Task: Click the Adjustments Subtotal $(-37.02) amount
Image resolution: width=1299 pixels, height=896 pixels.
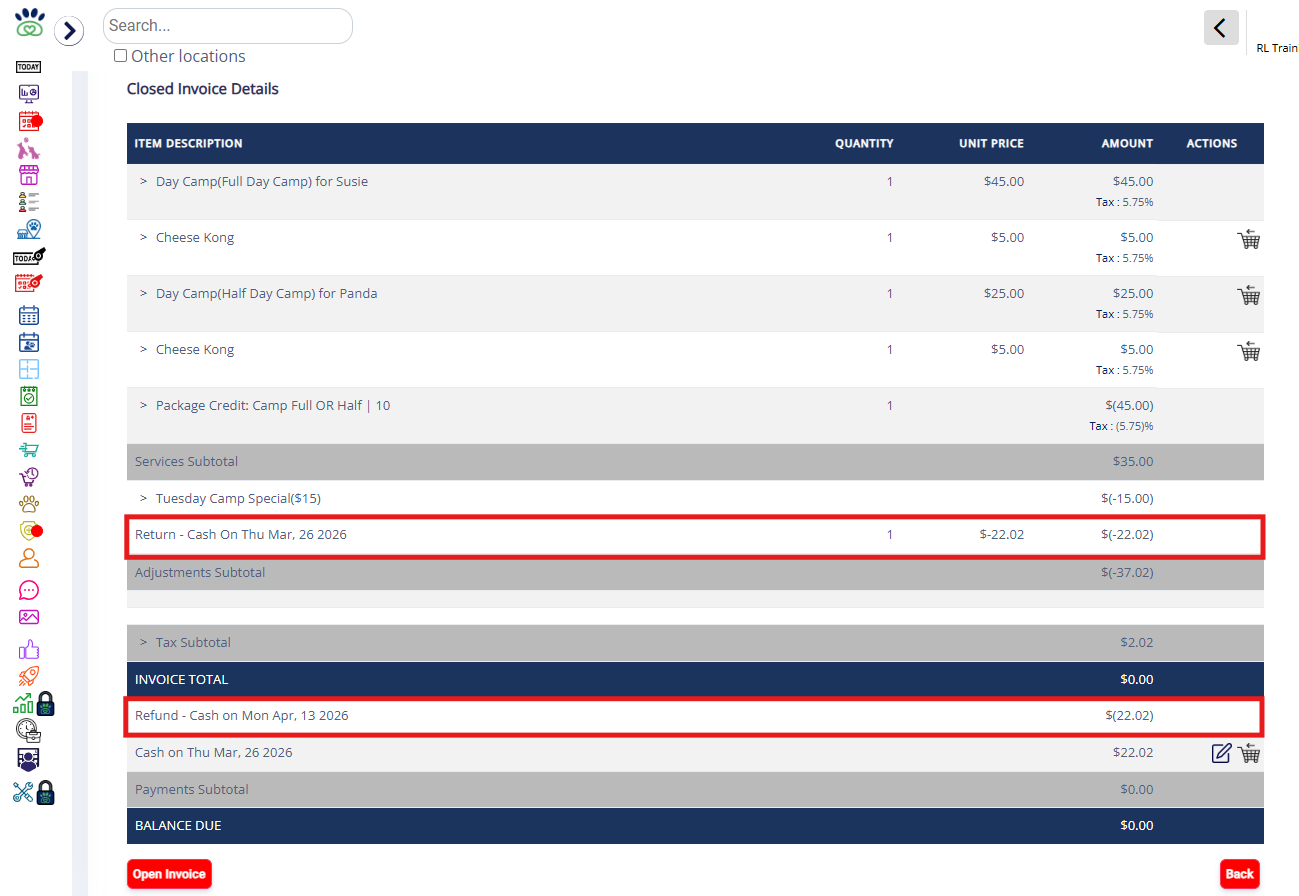Action: (x=1126, y=573)
